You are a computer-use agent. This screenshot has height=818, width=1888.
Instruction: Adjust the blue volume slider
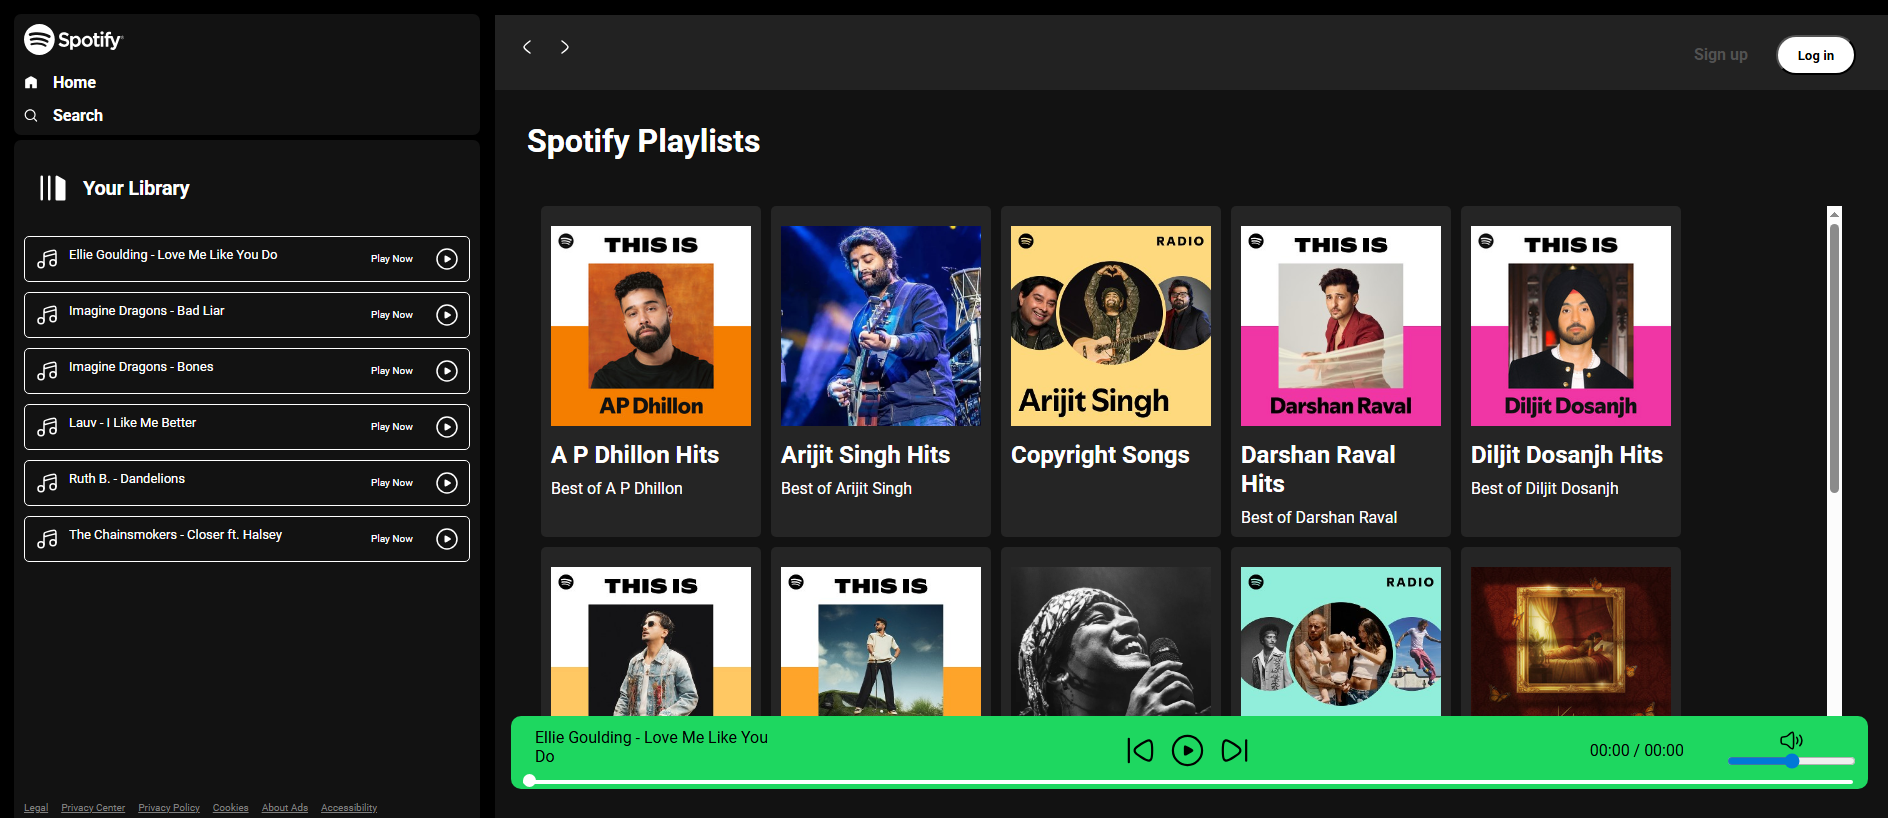click(x=1791, y=761)
